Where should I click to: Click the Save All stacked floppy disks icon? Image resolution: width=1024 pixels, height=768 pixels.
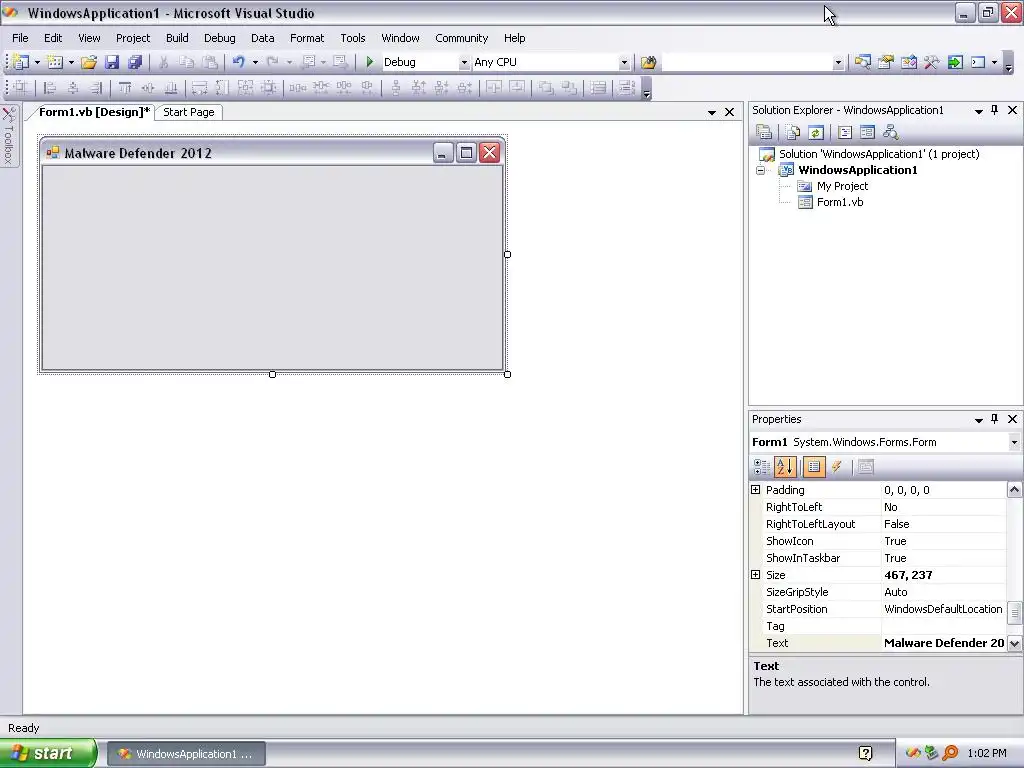click(135, 62)
